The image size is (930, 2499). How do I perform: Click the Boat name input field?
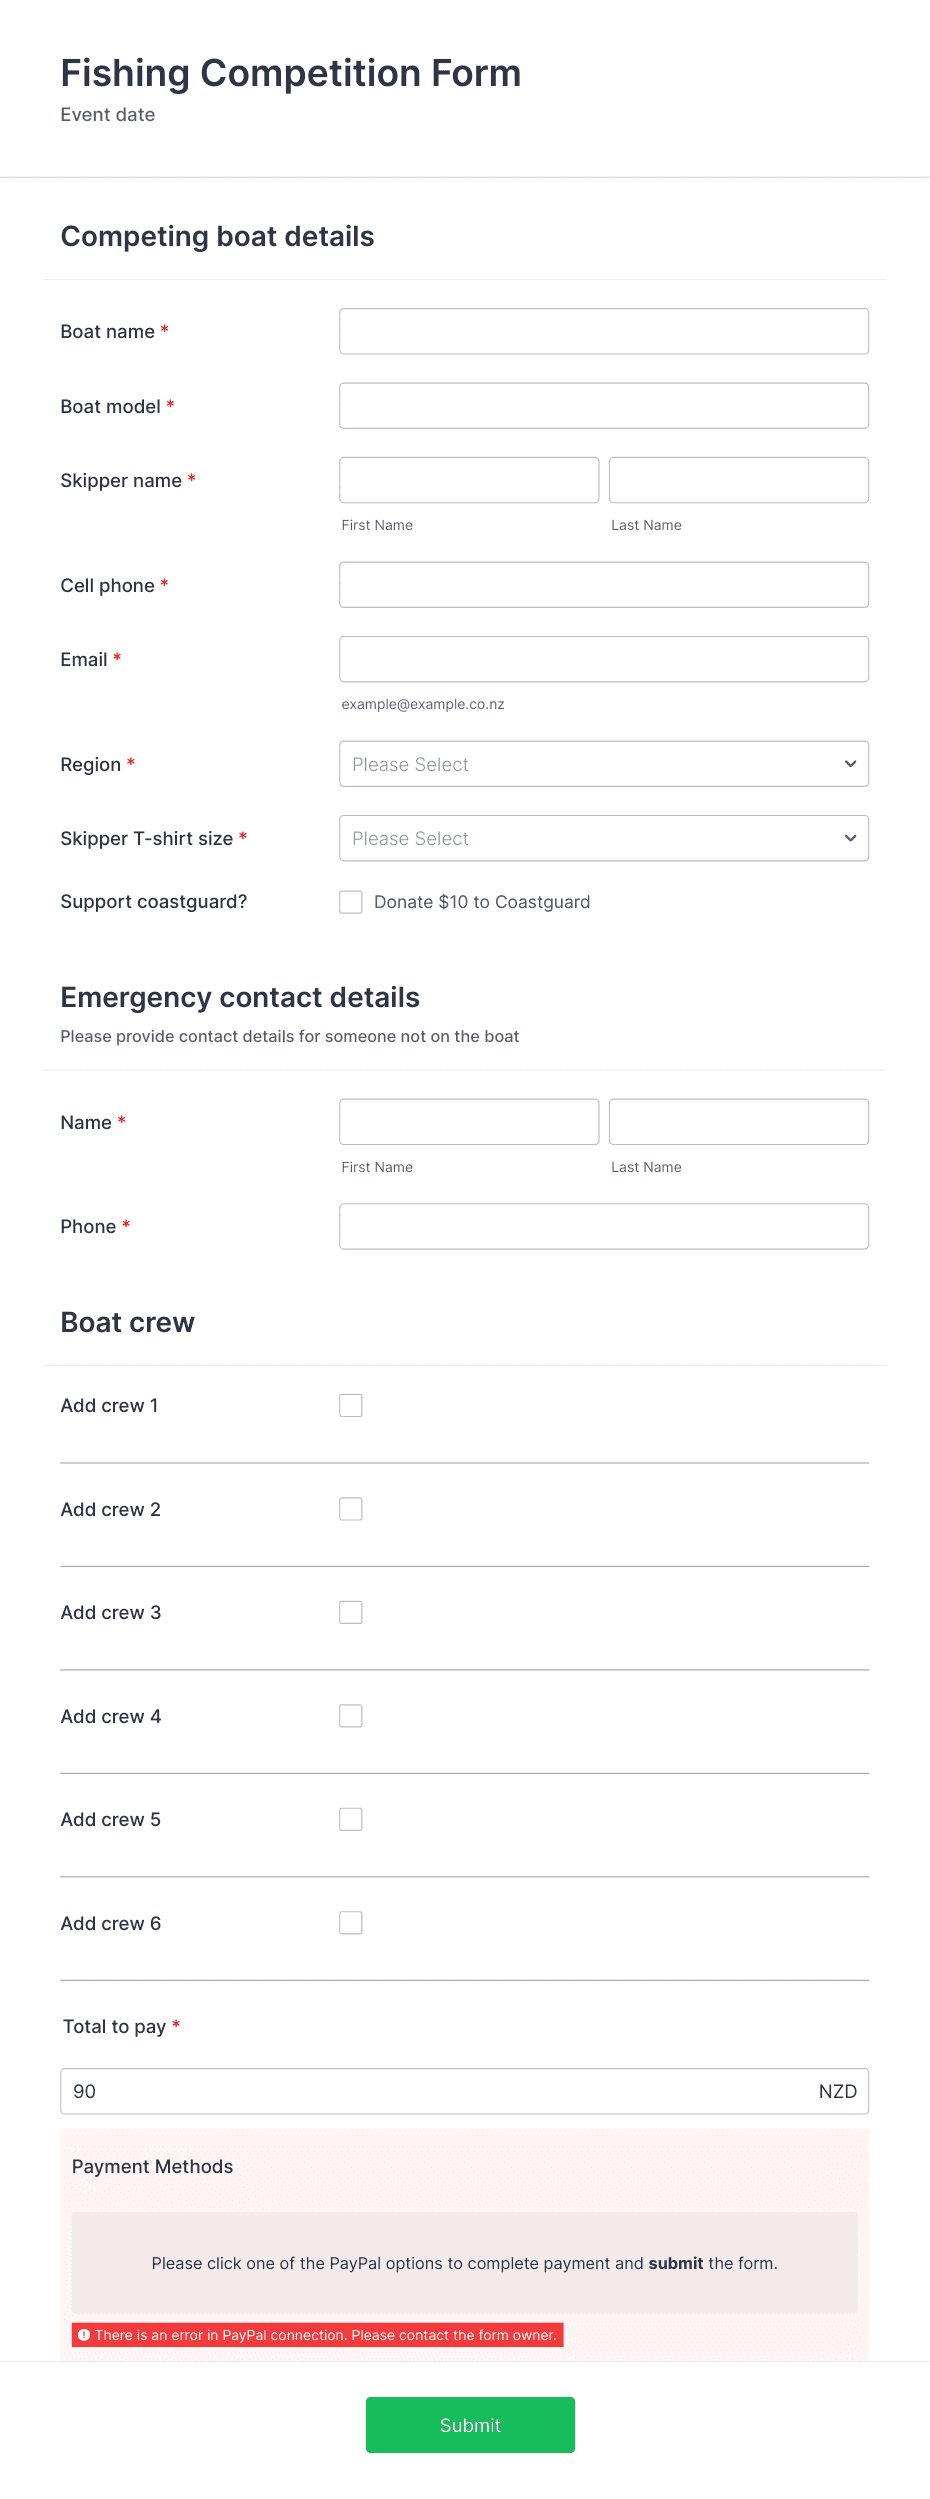pos(604,331)
